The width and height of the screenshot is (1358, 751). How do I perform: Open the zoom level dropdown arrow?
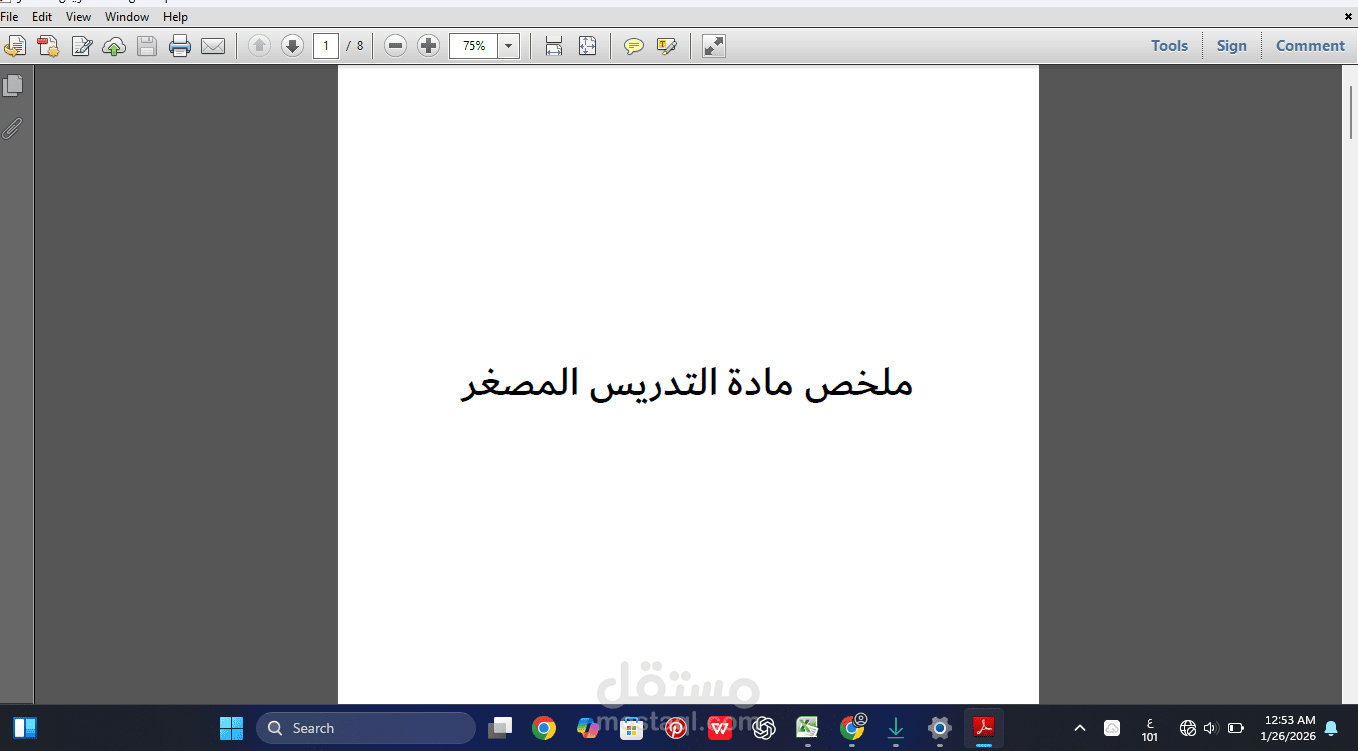click(509, 46)
